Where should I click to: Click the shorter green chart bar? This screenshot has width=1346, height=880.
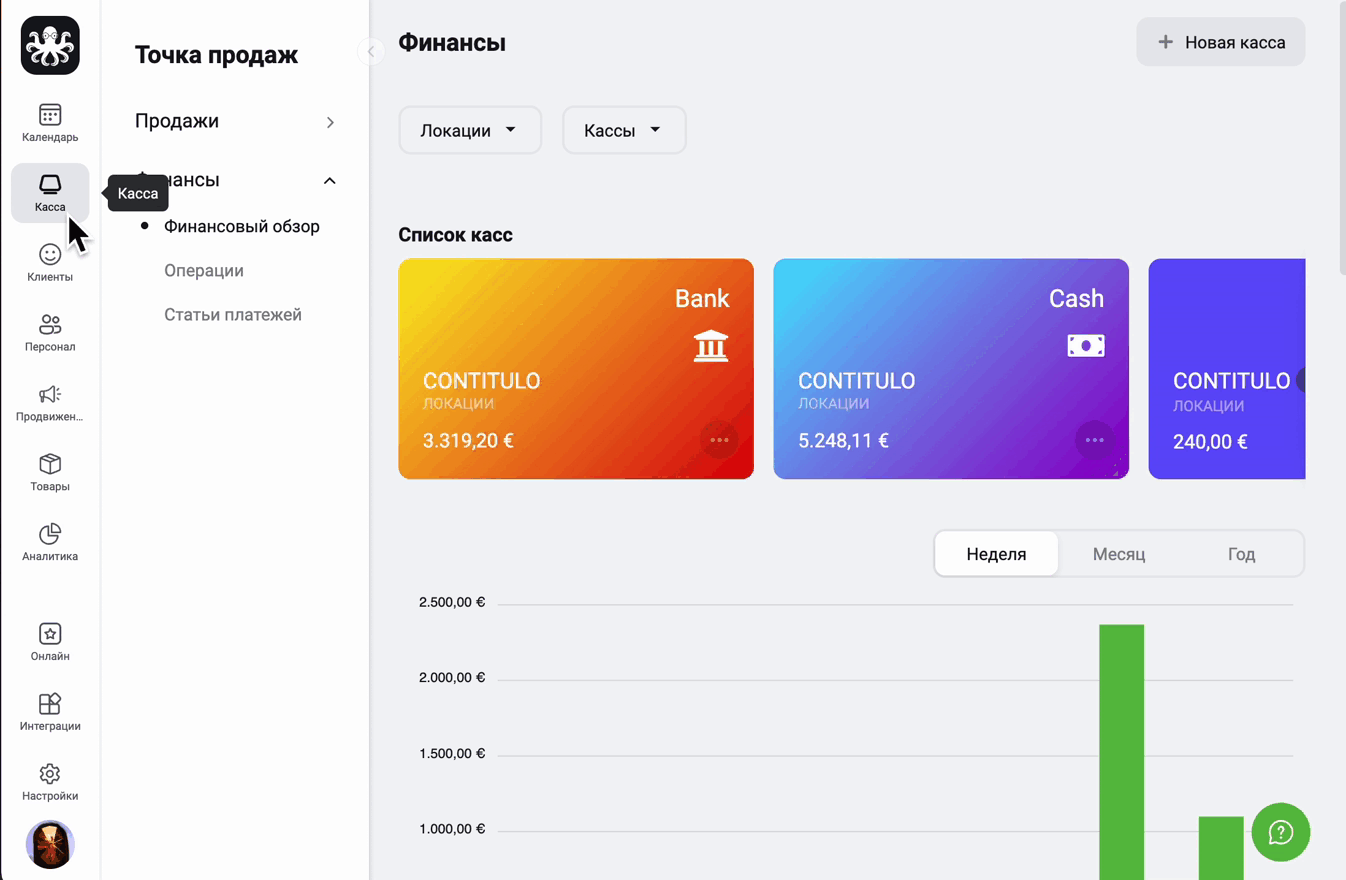coord(1221,848)
